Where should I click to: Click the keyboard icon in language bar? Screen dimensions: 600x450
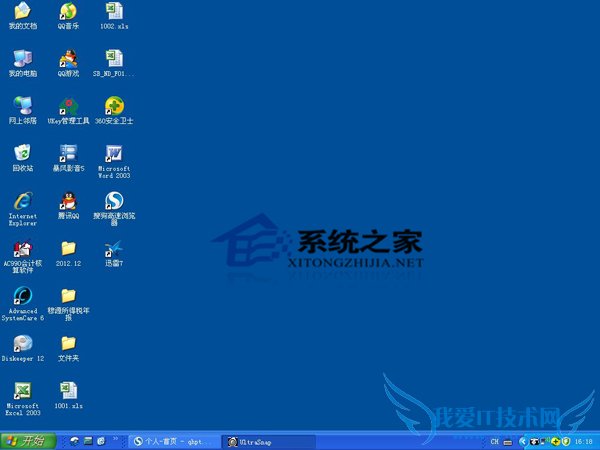coord(507,442)
